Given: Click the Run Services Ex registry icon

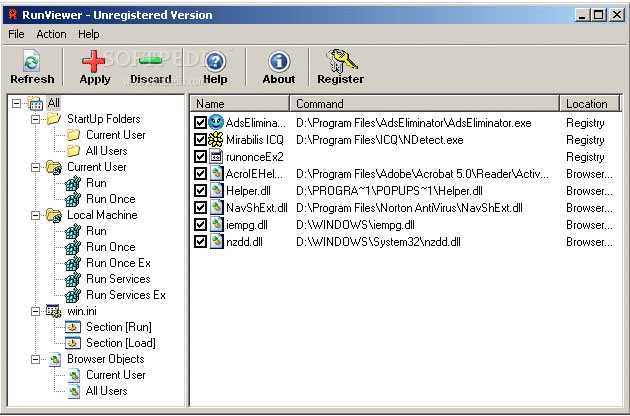Looking at the screenshot, I should pyautogui.click(x=73, y=295).
